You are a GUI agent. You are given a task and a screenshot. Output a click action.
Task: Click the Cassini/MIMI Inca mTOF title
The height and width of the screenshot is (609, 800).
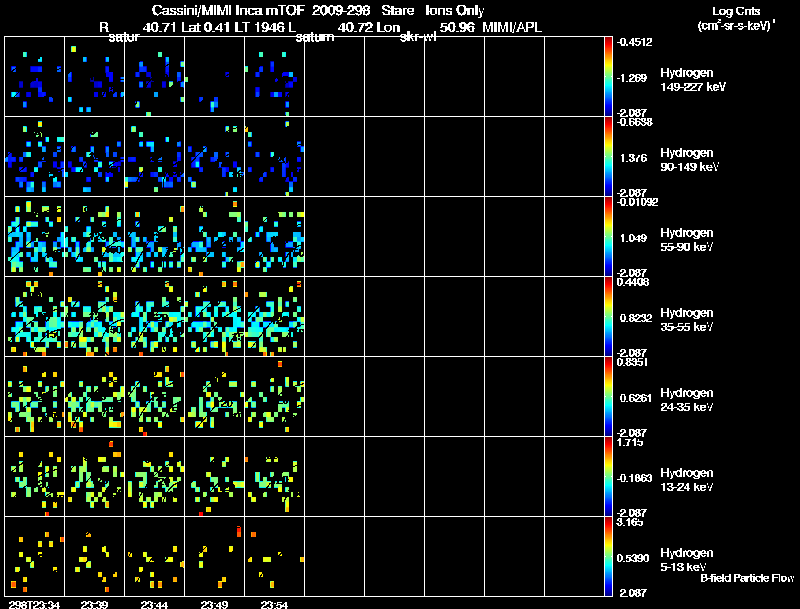click(221, 9)
